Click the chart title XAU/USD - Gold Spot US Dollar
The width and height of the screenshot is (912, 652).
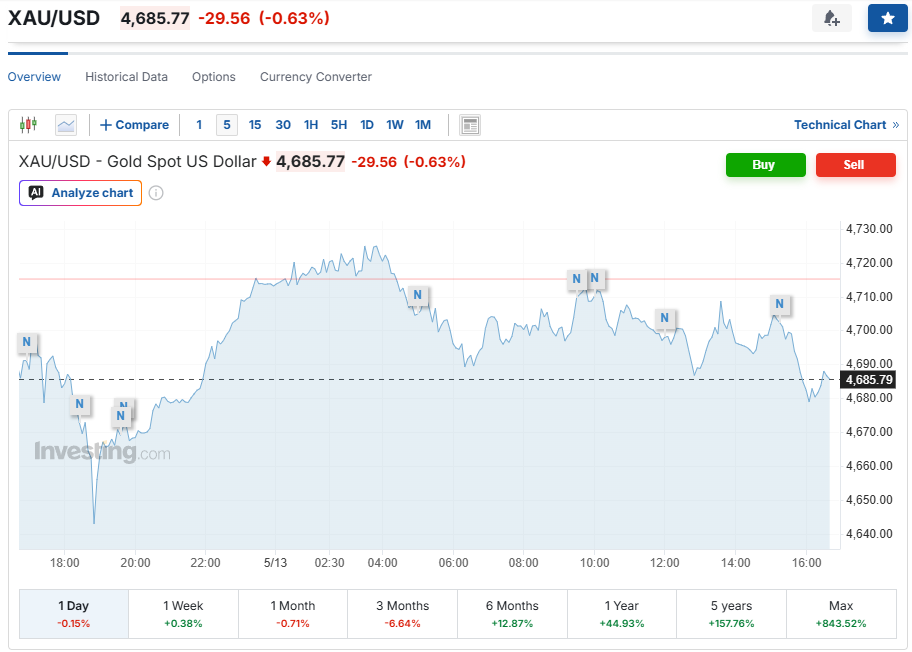pos(137,161)
